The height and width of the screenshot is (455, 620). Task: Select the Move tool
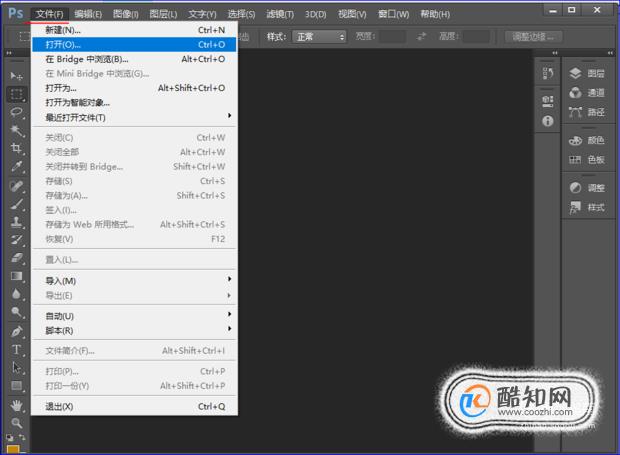pyautogui.click(x=16, y=76)
